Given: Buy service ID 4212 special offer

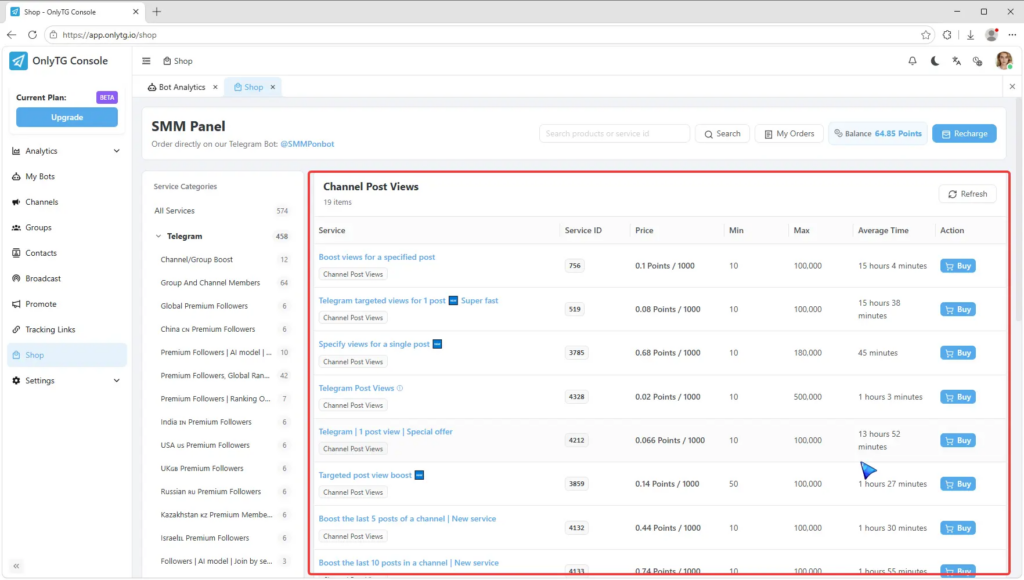Looking at the screenshot, I should coord(957,440).
